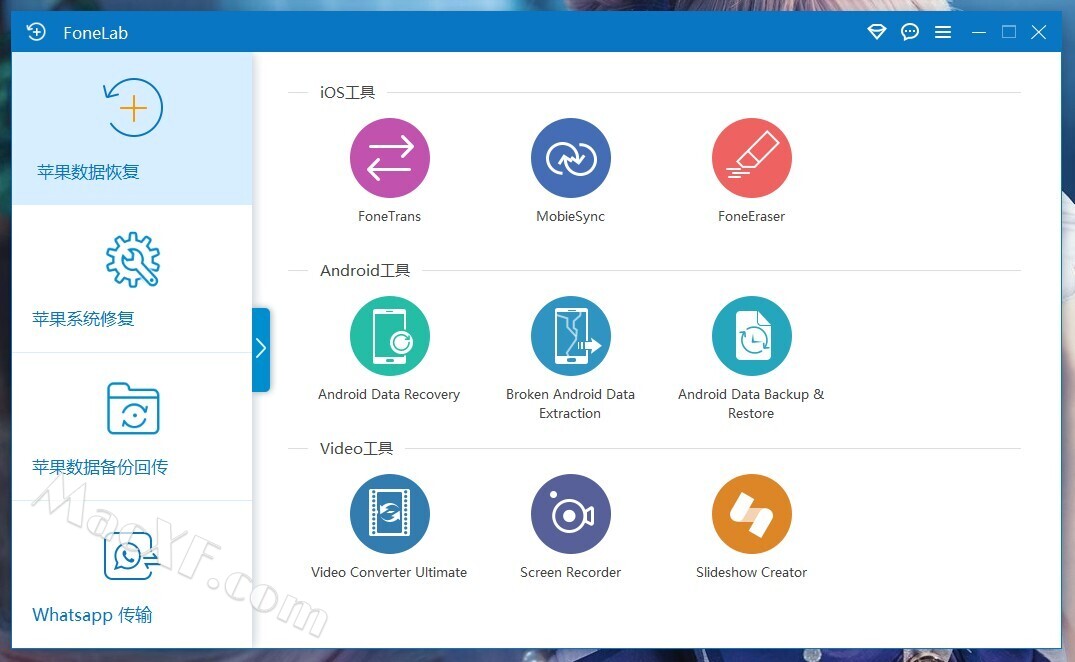Select 苹果数据备份回传 in sidebar
The height and width of the screenshot is (662, 1075).
point(132,427)
